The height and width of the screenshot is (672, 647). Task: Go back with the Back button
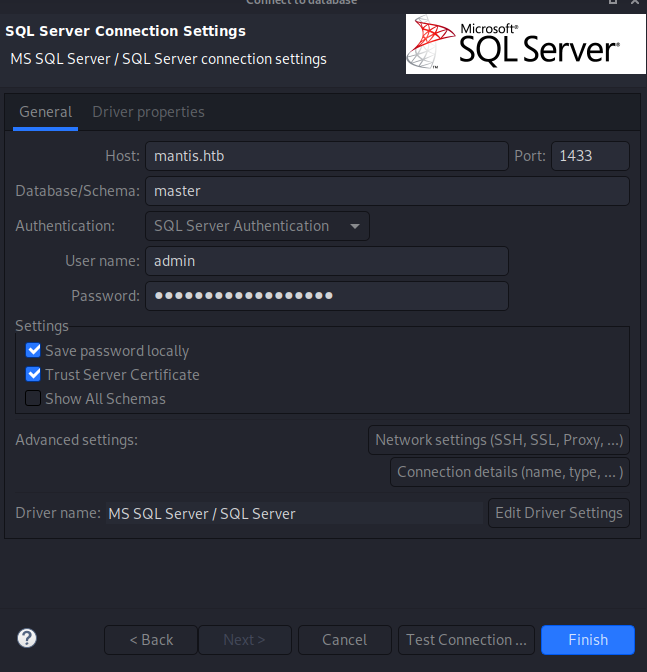coord(150,640)
